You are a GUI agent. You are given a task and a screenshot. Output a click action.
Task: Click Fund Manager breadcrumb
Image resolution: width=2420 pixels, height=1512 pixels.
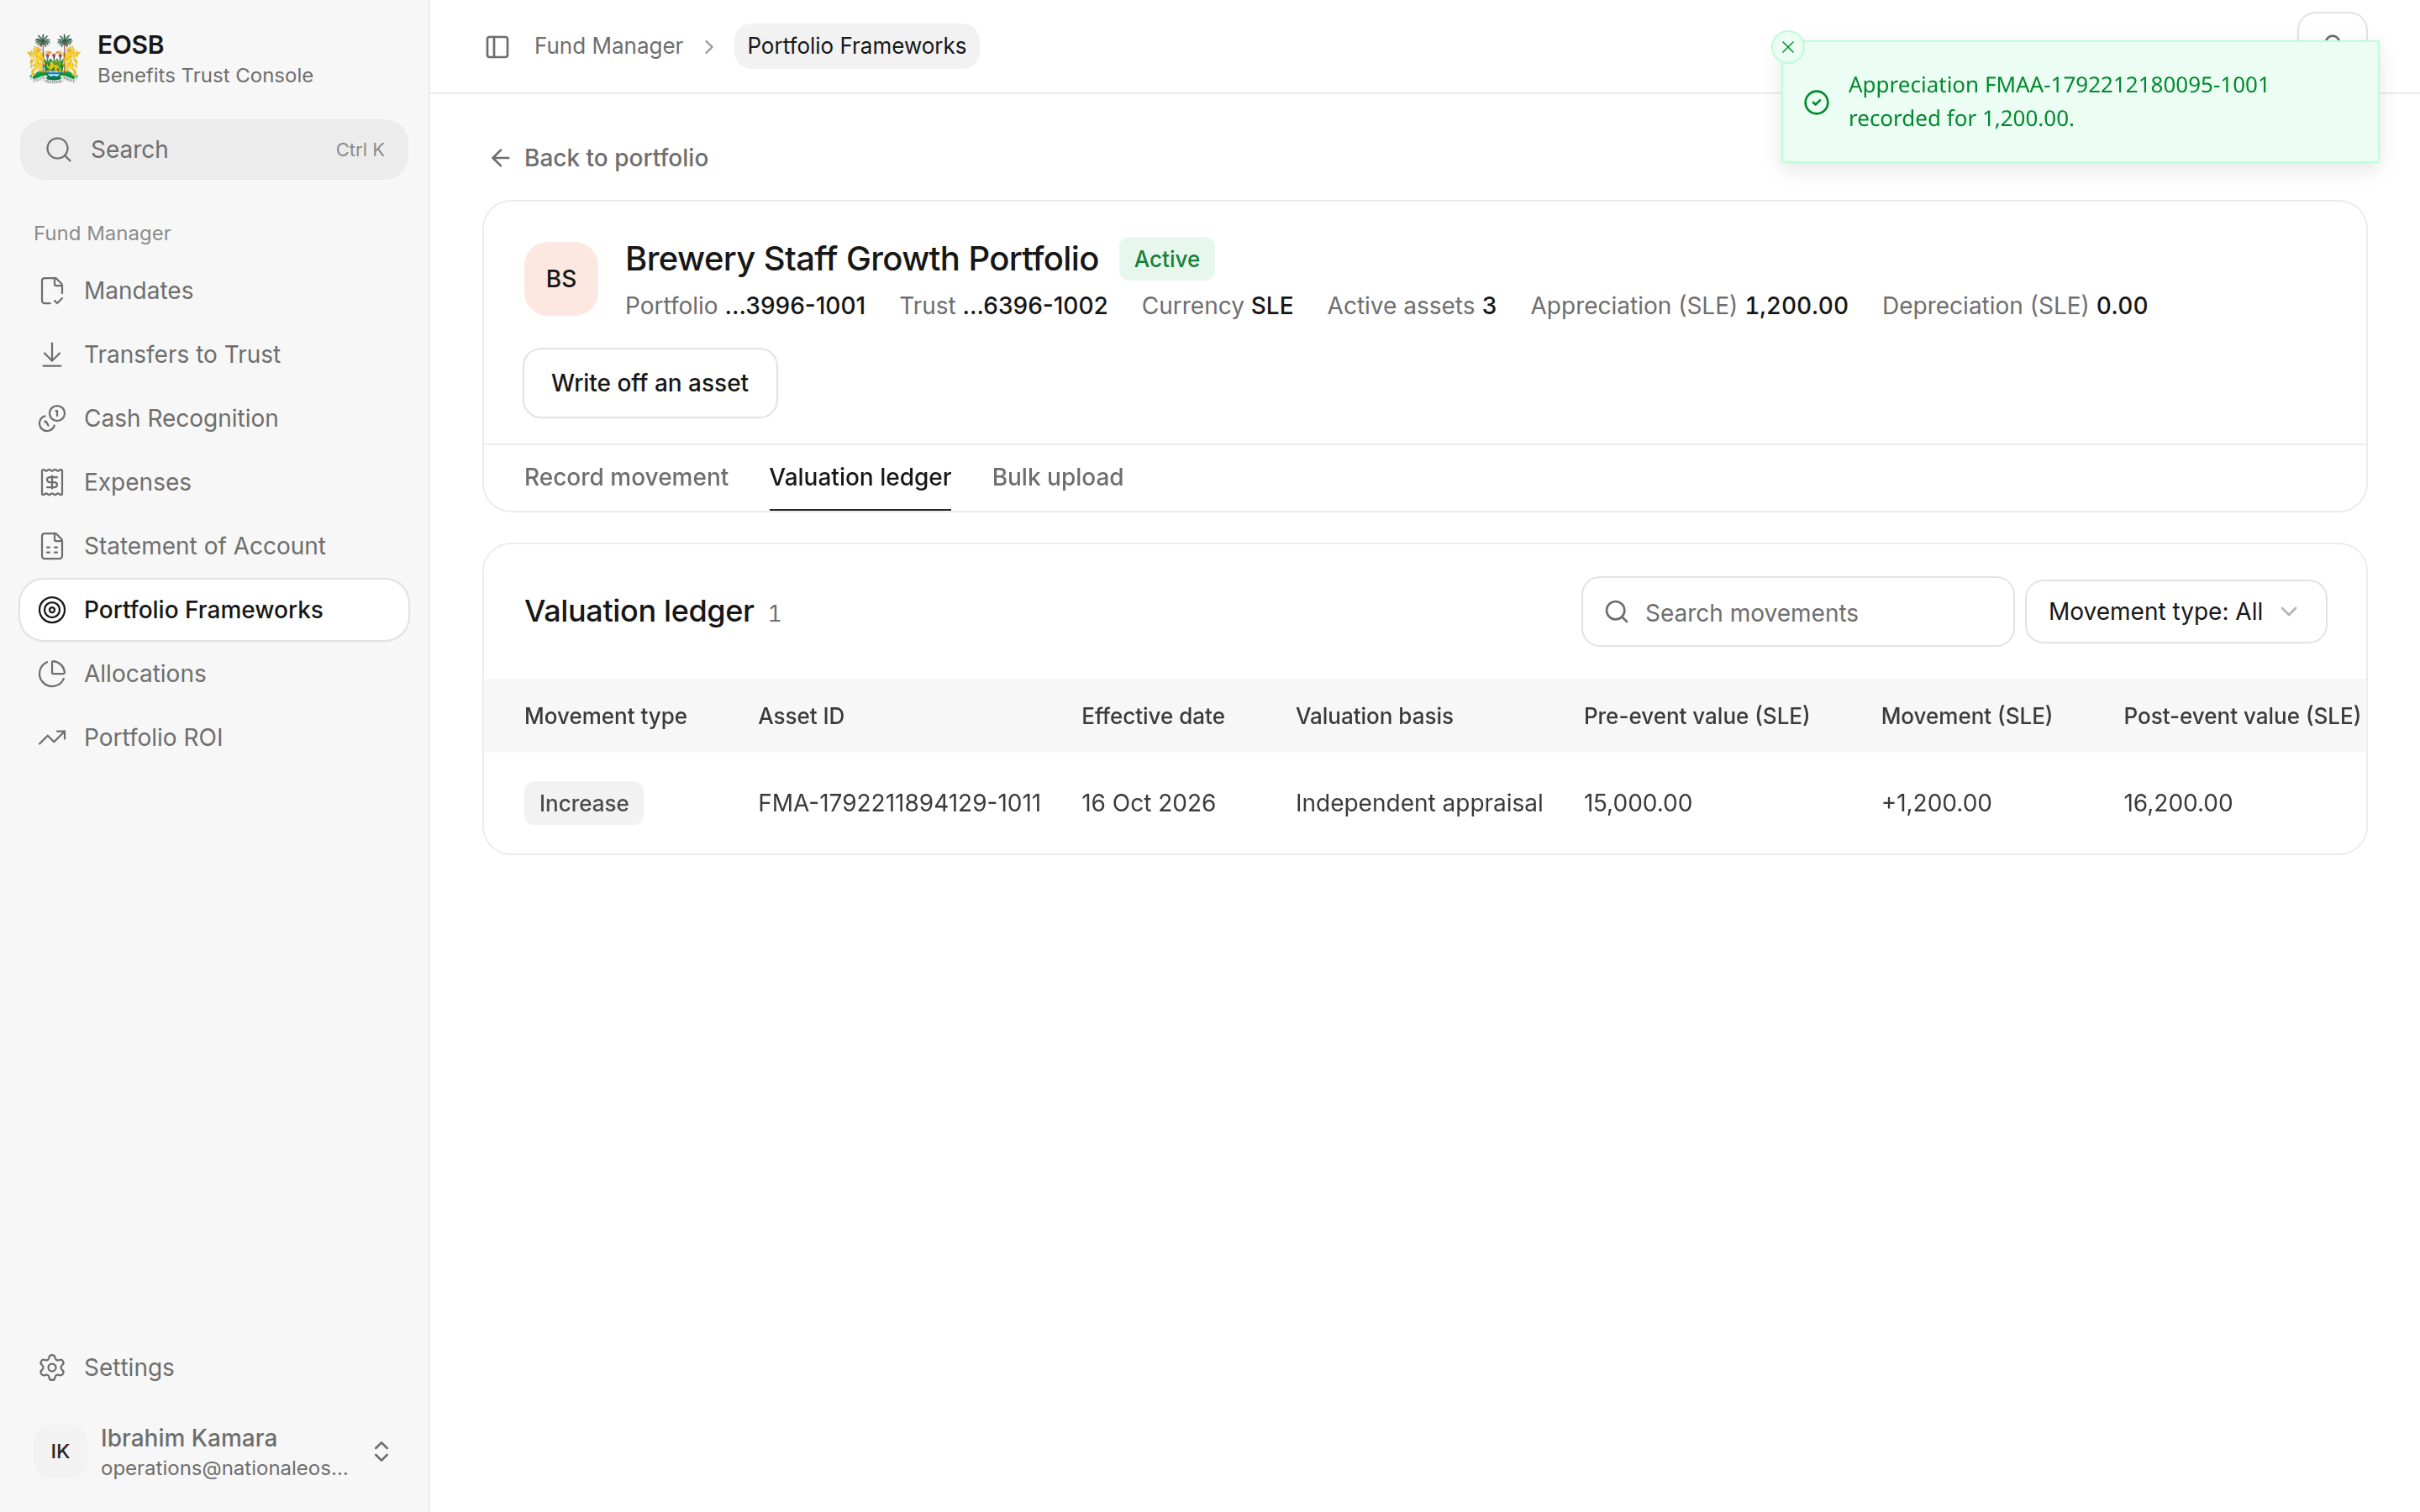pos(608,46)
